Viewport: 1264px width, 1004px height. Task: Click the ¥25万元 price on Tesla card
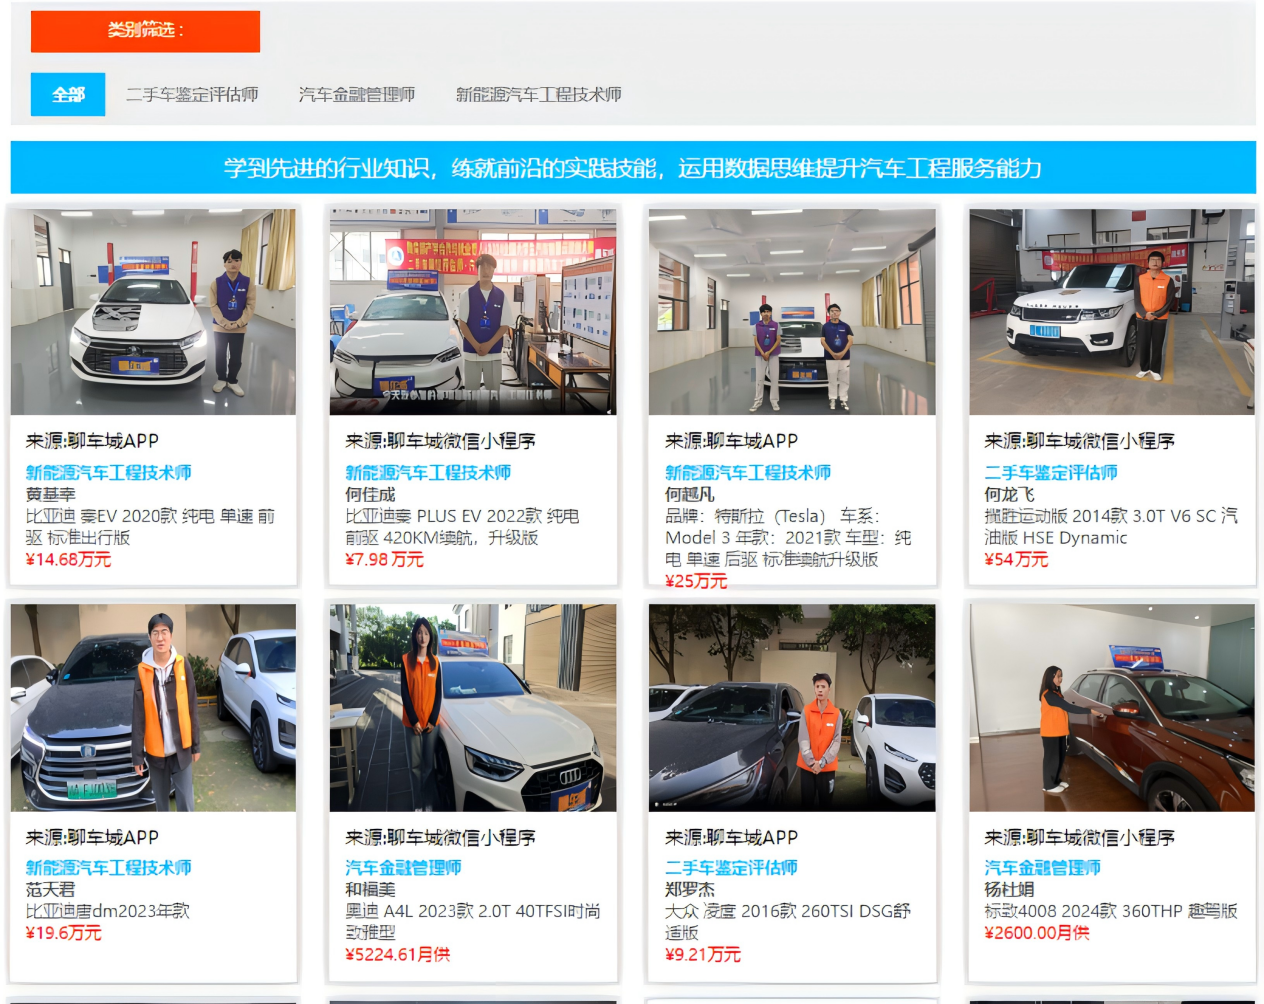696,581
